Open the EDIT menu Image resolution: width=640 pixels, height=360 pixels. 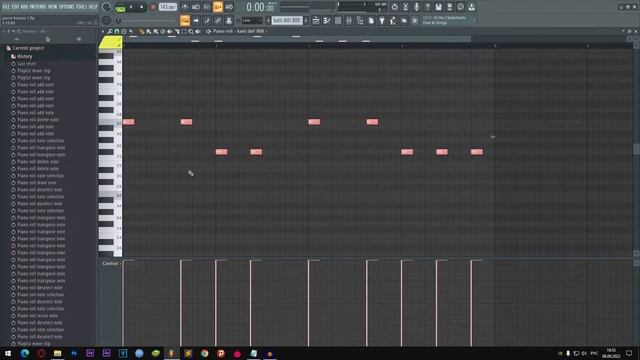(15, 7)
